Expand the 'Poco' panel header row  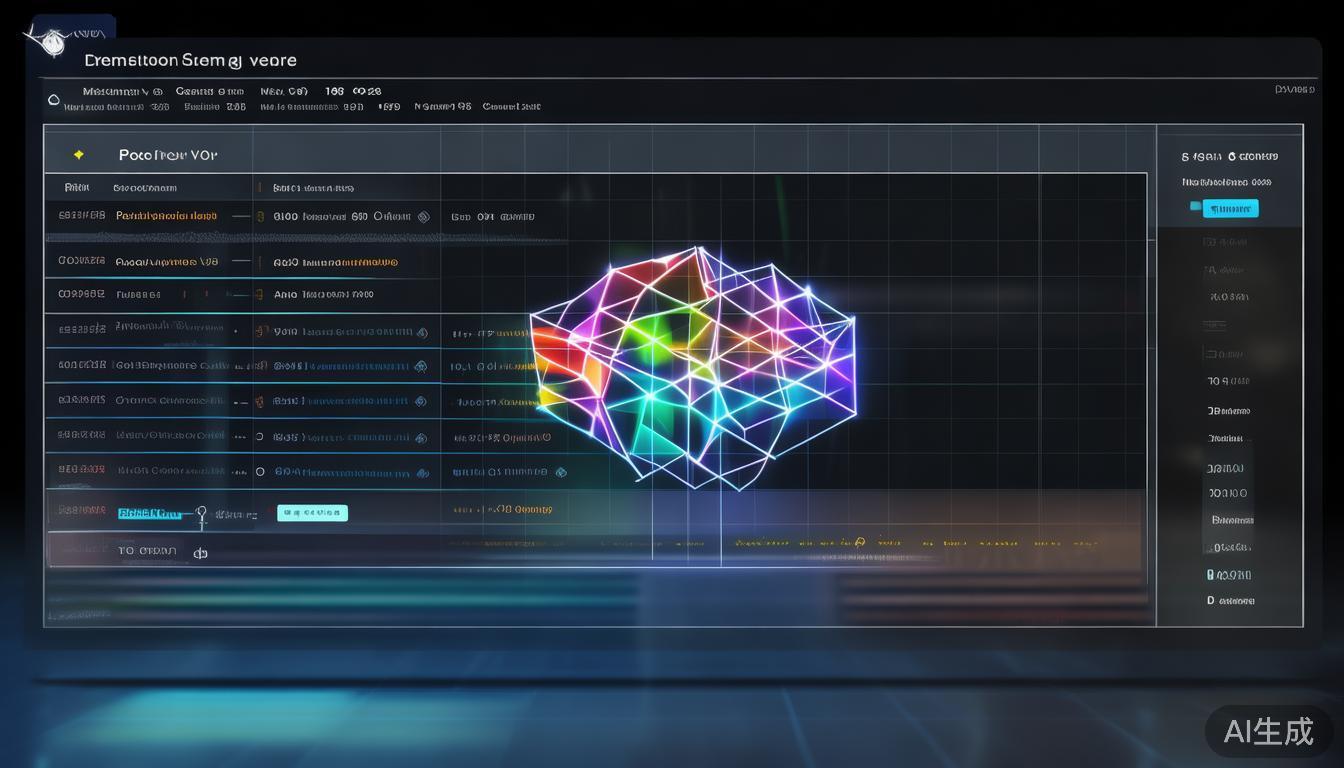tap(168, 155)
